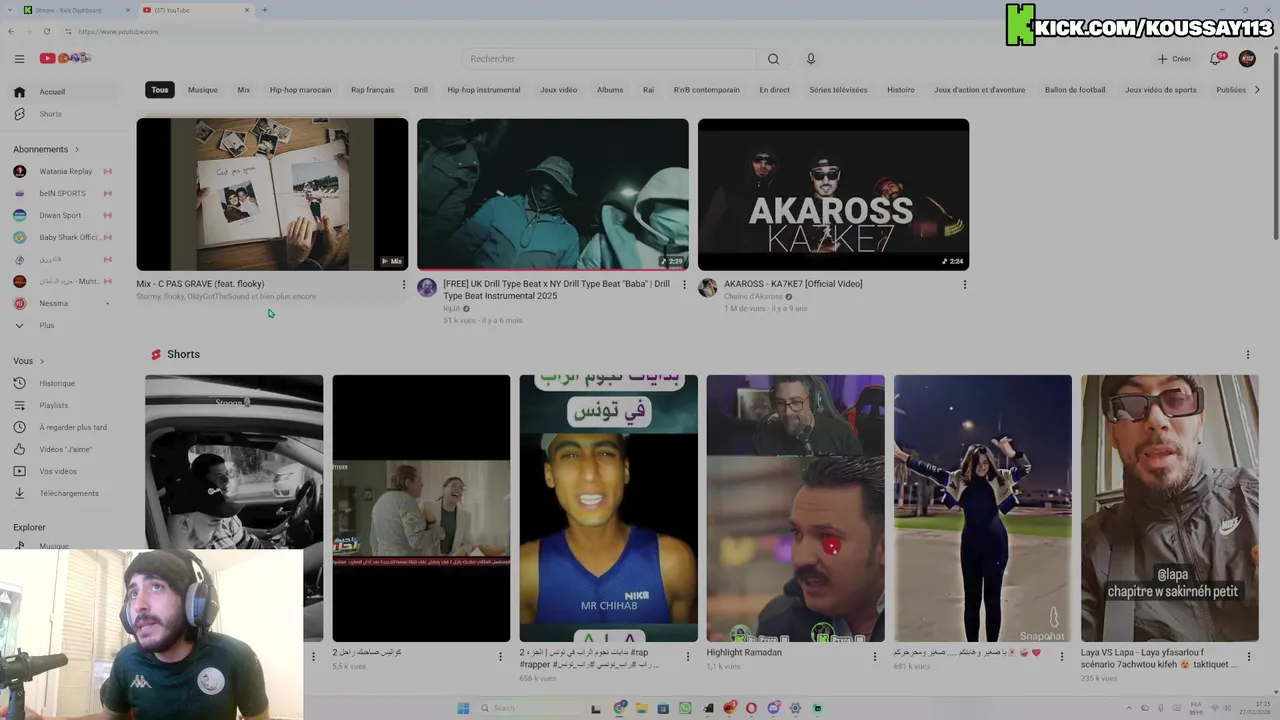Click the YouTube logo
Viewport: 1280px width, 720px height.
tap(65, 58)
